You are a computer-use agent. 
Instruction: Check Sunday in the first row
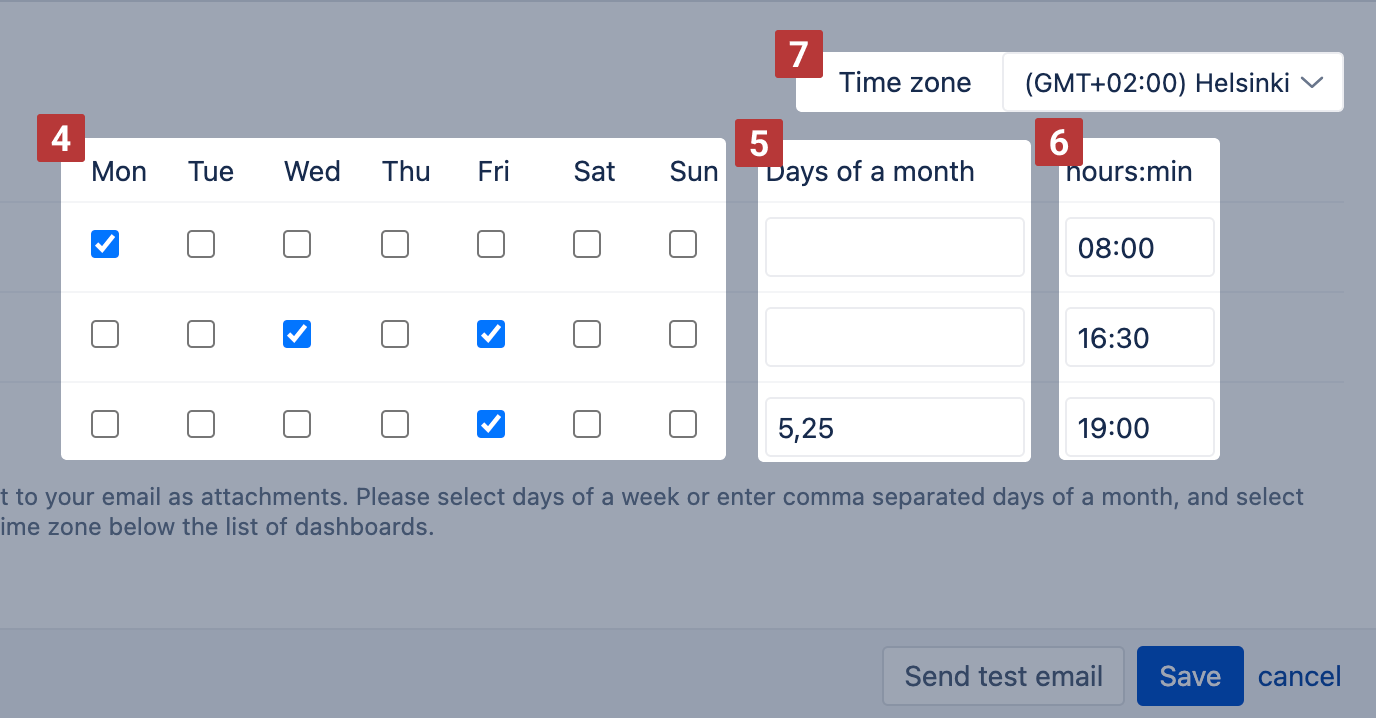683,244
